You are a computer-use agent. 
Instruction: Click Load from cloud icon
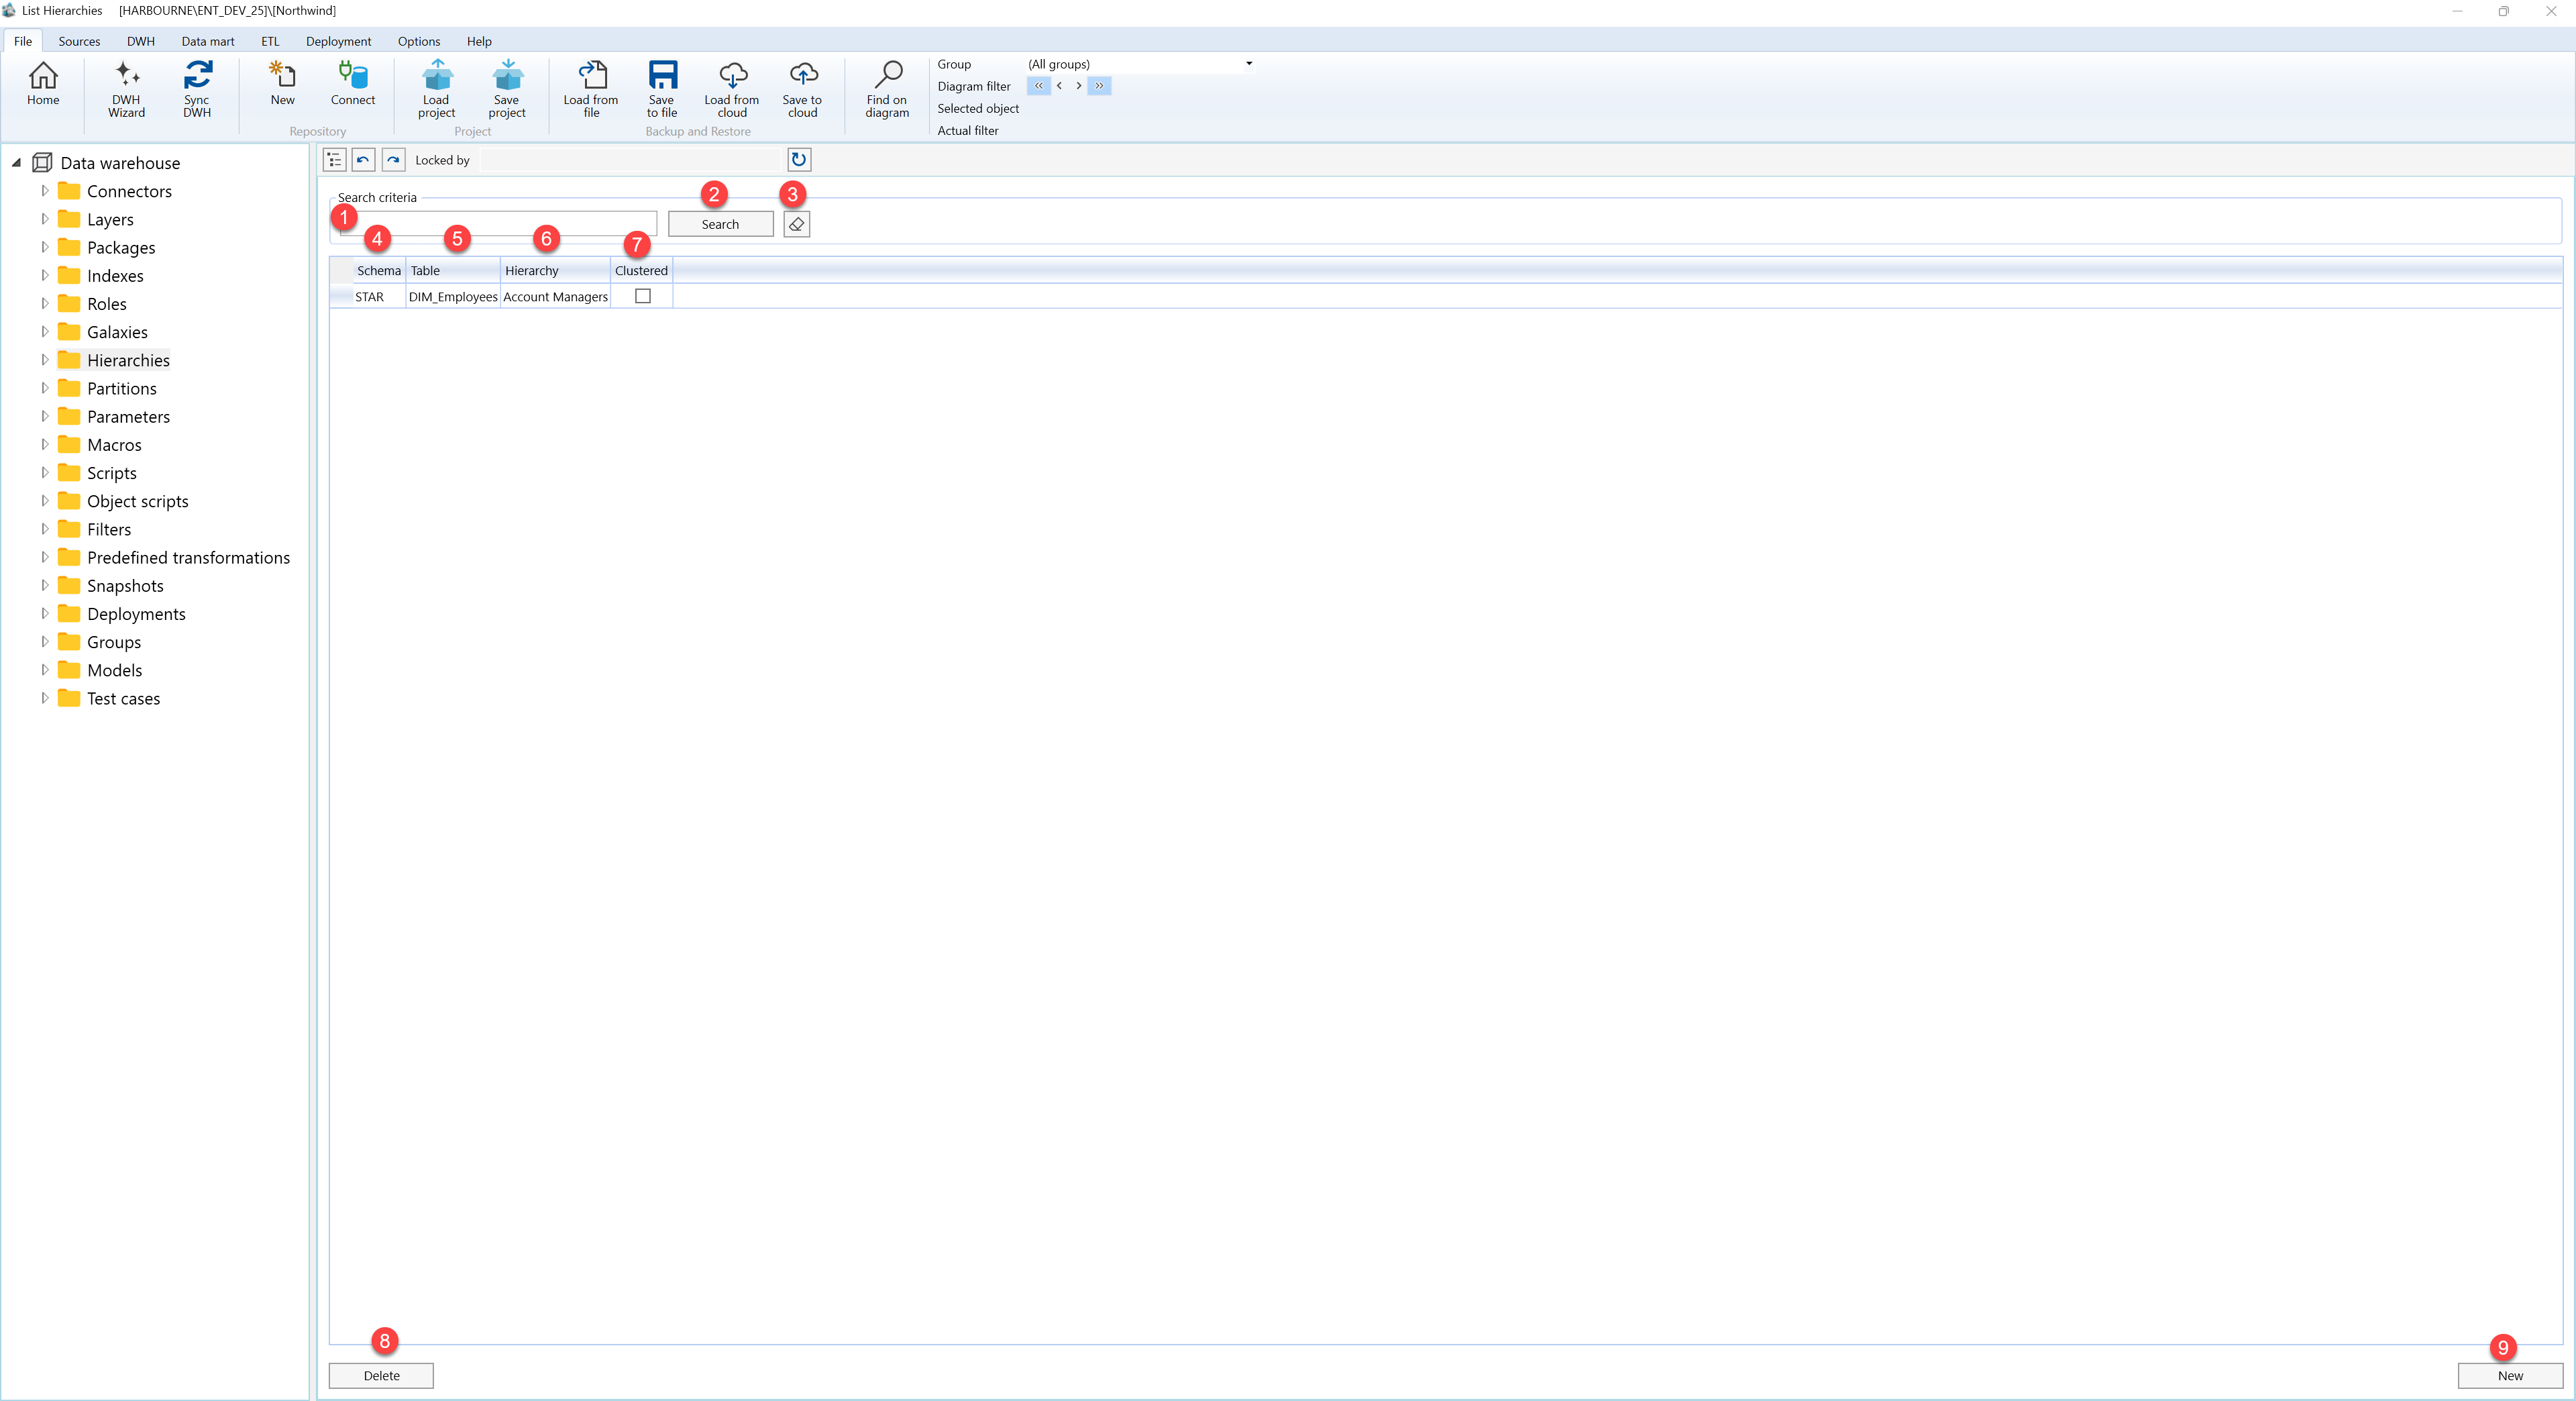[732, 90]
